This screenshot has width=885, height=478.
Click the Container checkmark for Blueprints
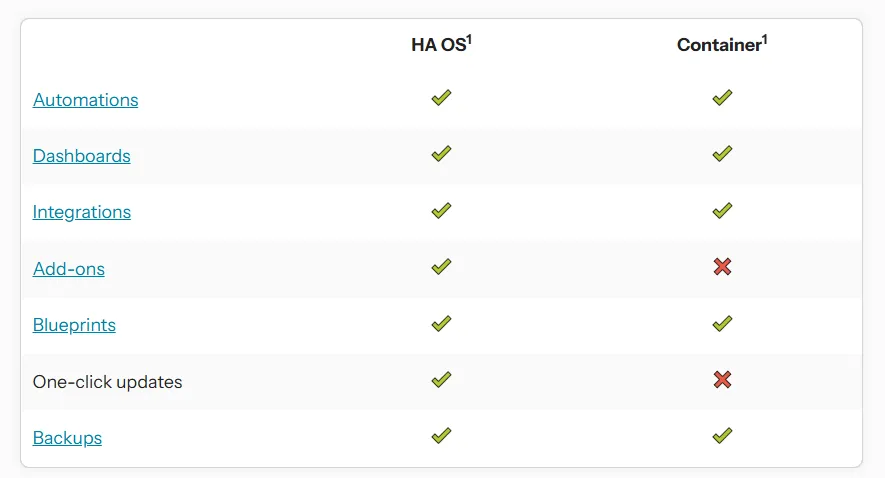tap(722, 323)
